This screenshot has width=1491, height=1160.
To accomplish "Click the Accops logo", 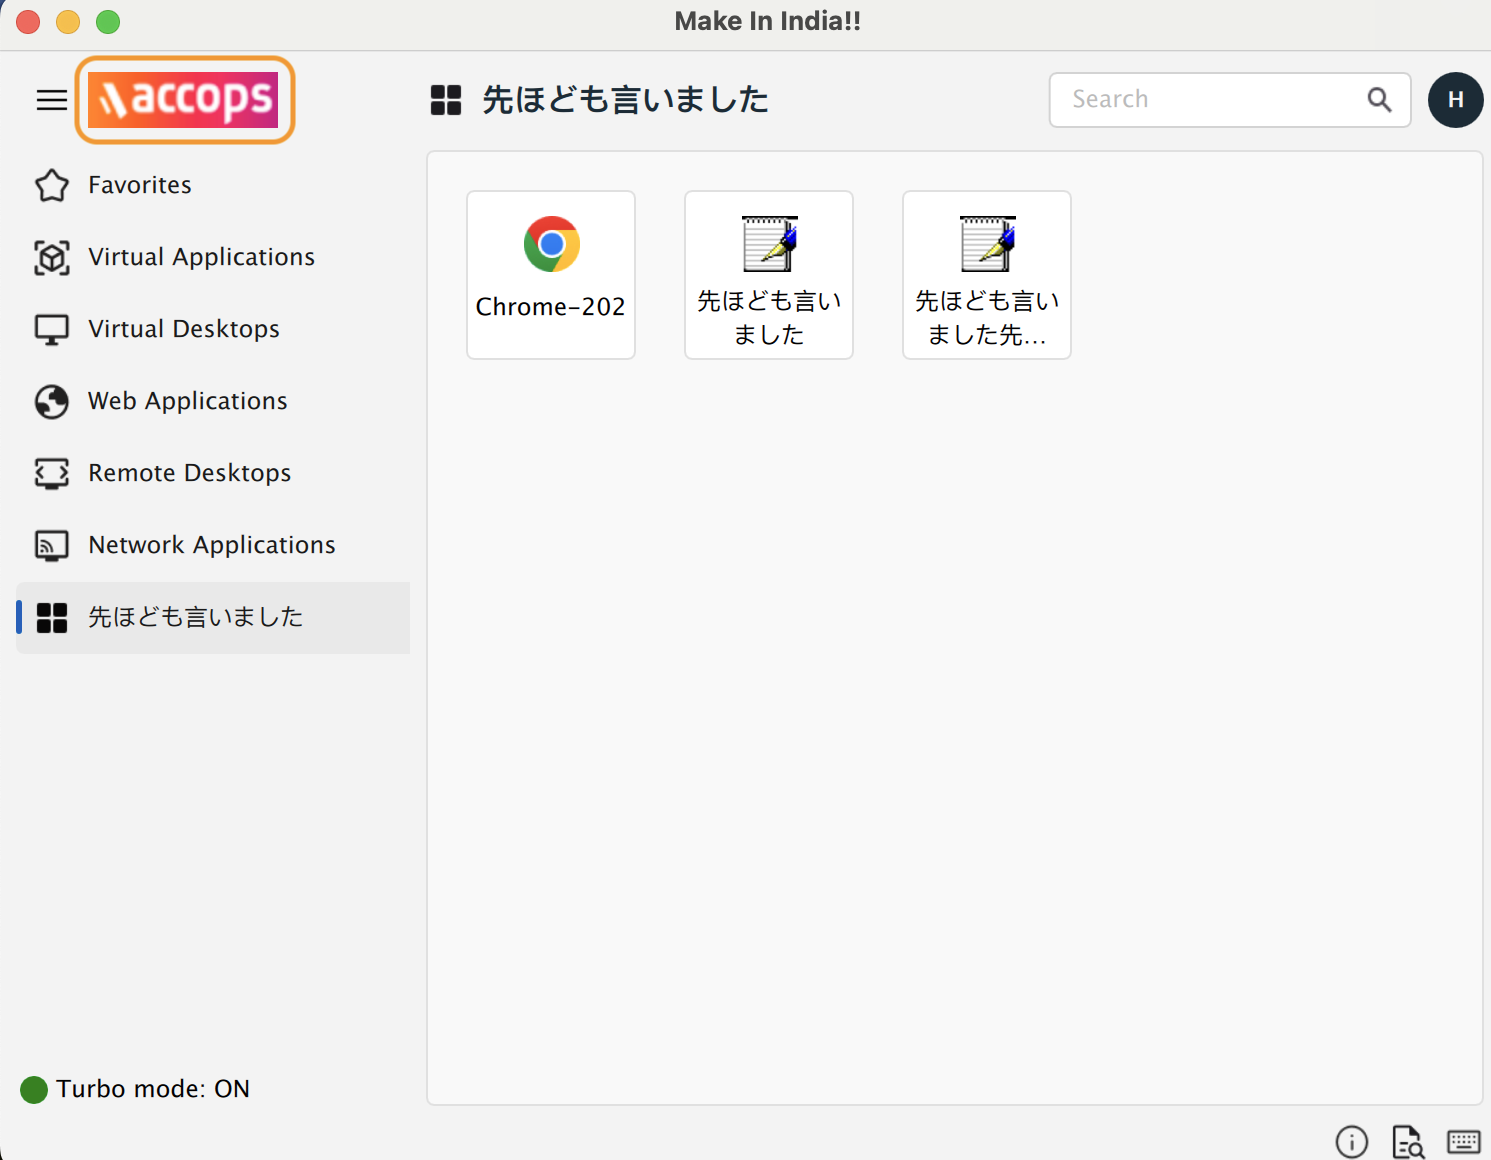I will (184, 100).
